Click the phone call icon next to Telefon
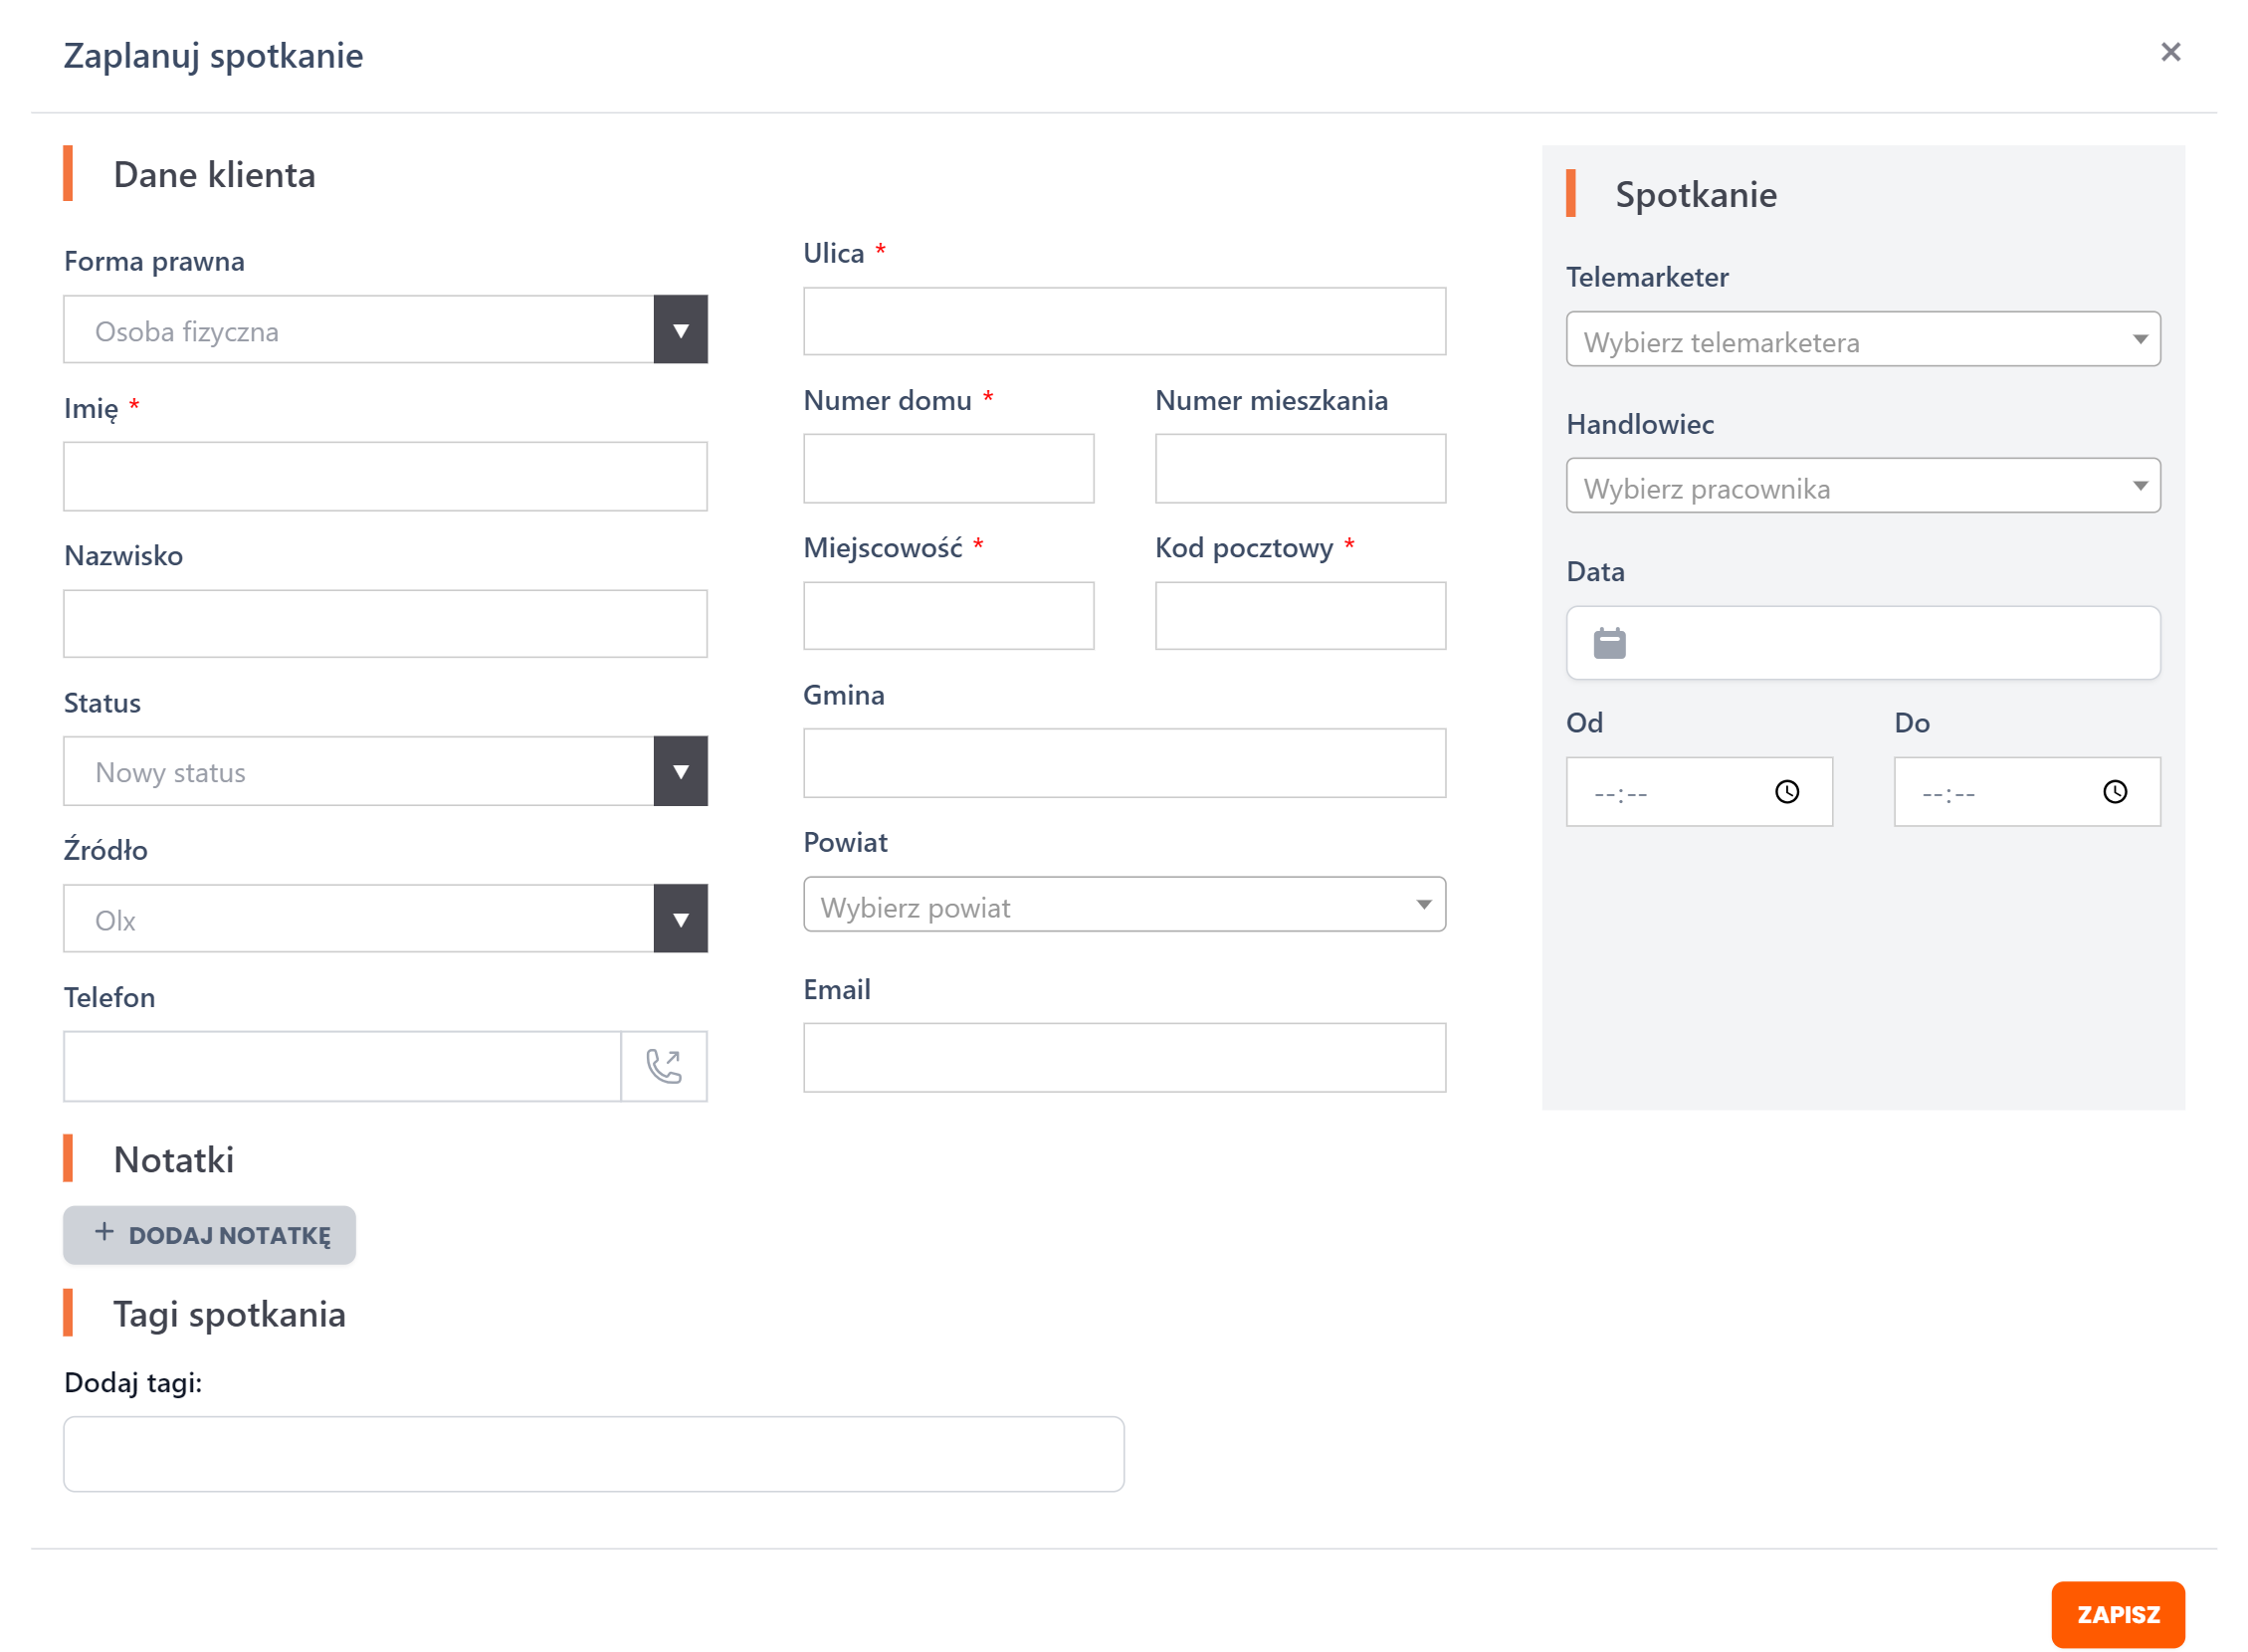The image size is (2248, 1652). coord(663,1066)
